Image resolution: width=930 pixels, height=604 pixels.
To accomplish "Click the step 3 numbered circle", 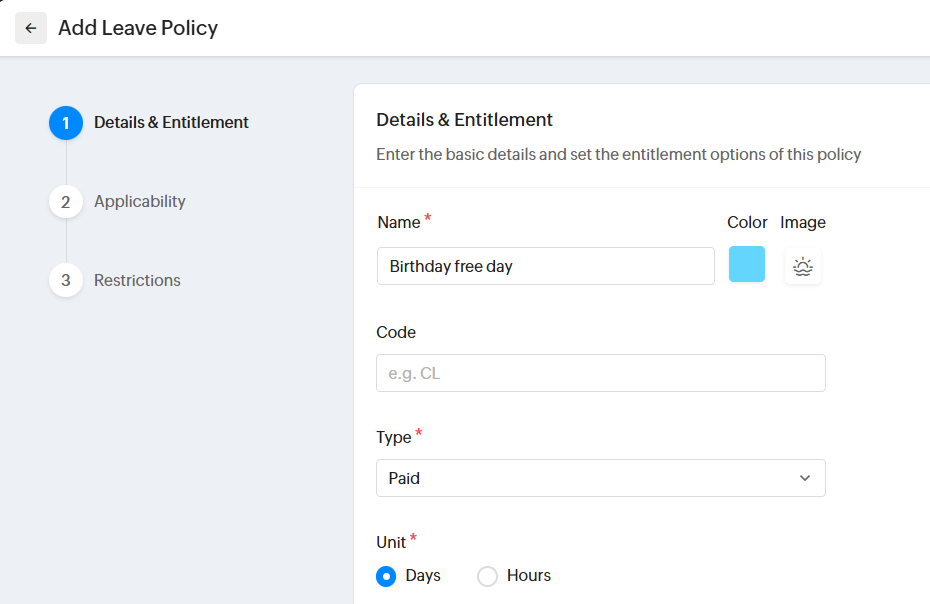I will (x=66, y=281).
